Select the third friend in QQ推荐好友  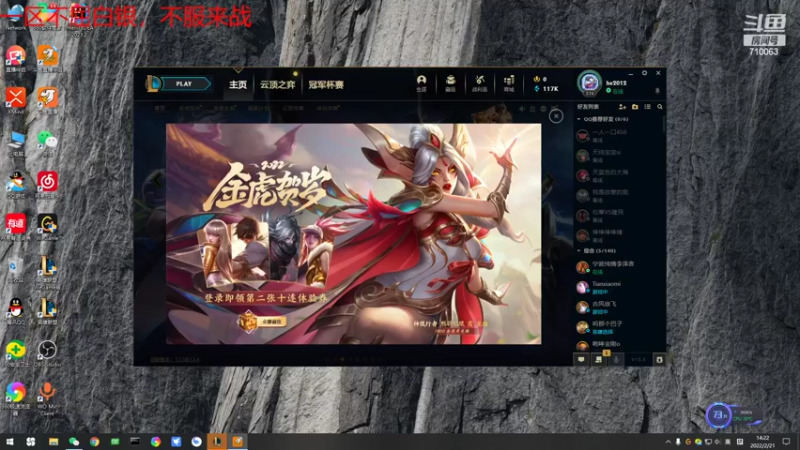619,176
